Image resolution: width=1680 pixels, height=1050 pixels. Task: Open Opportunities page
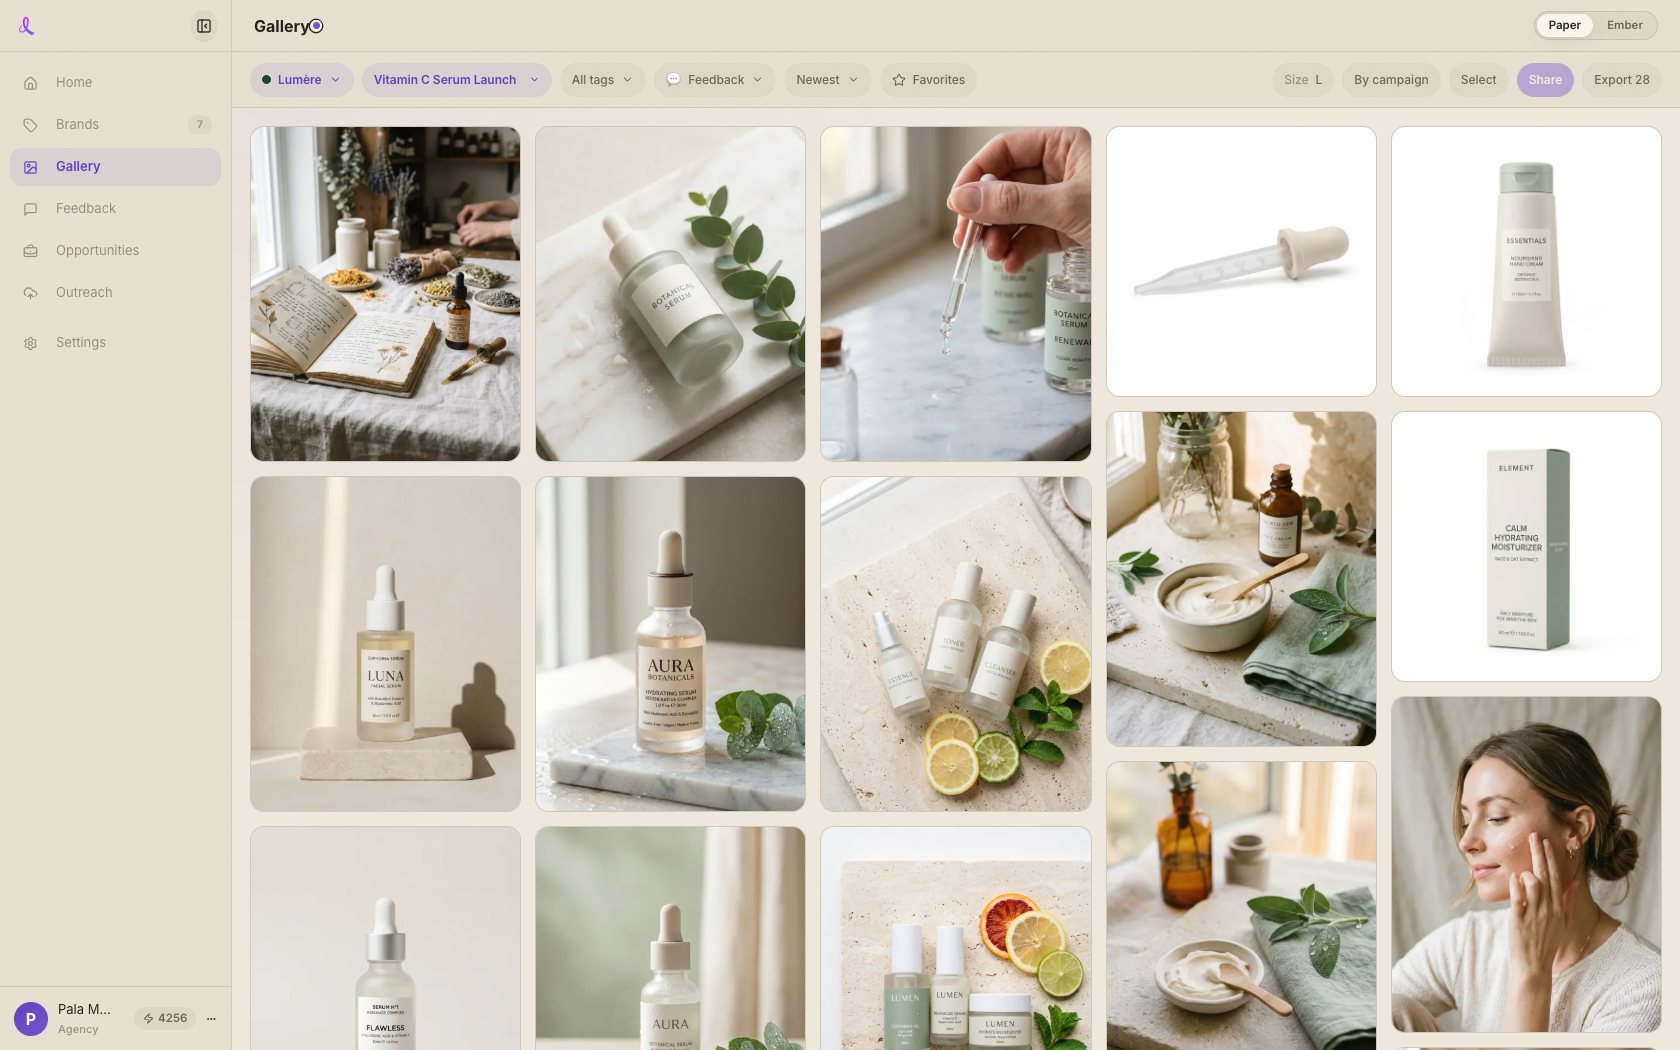[115, 251]
